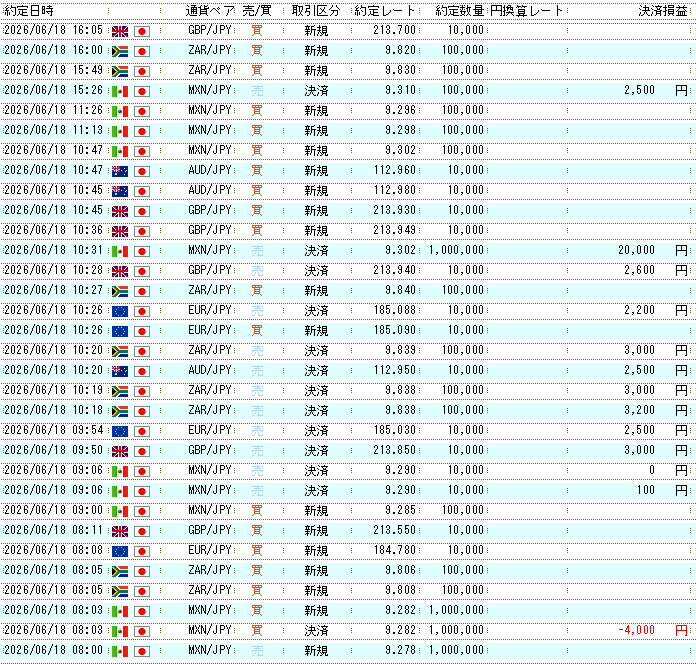Select the profit value 100
The image size is (696, 664).
[646, 490]
